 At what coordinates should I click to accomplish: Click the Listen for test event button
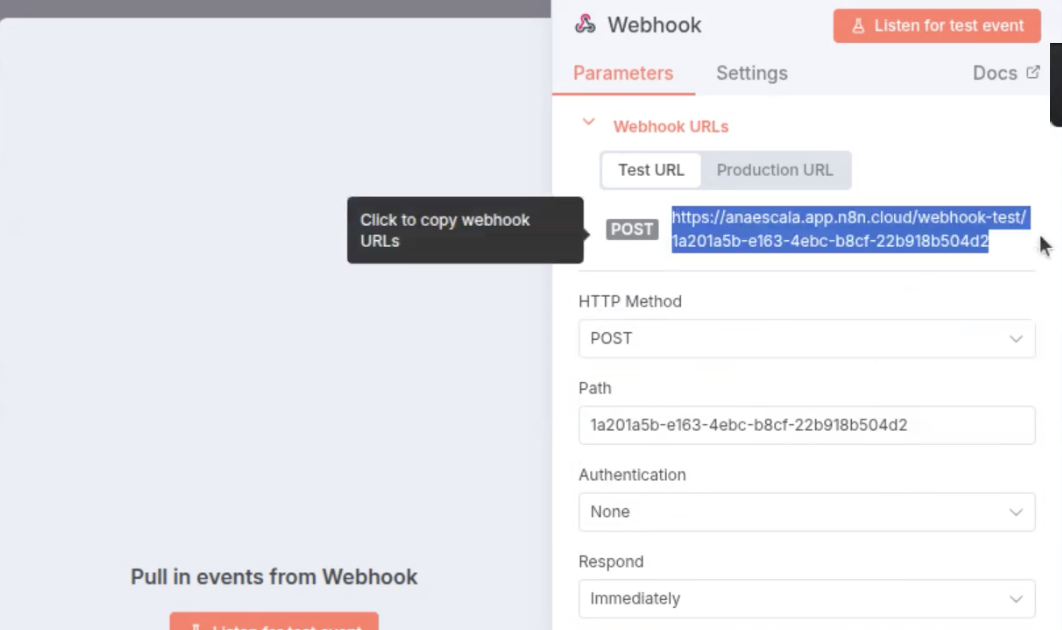(937, 26)
